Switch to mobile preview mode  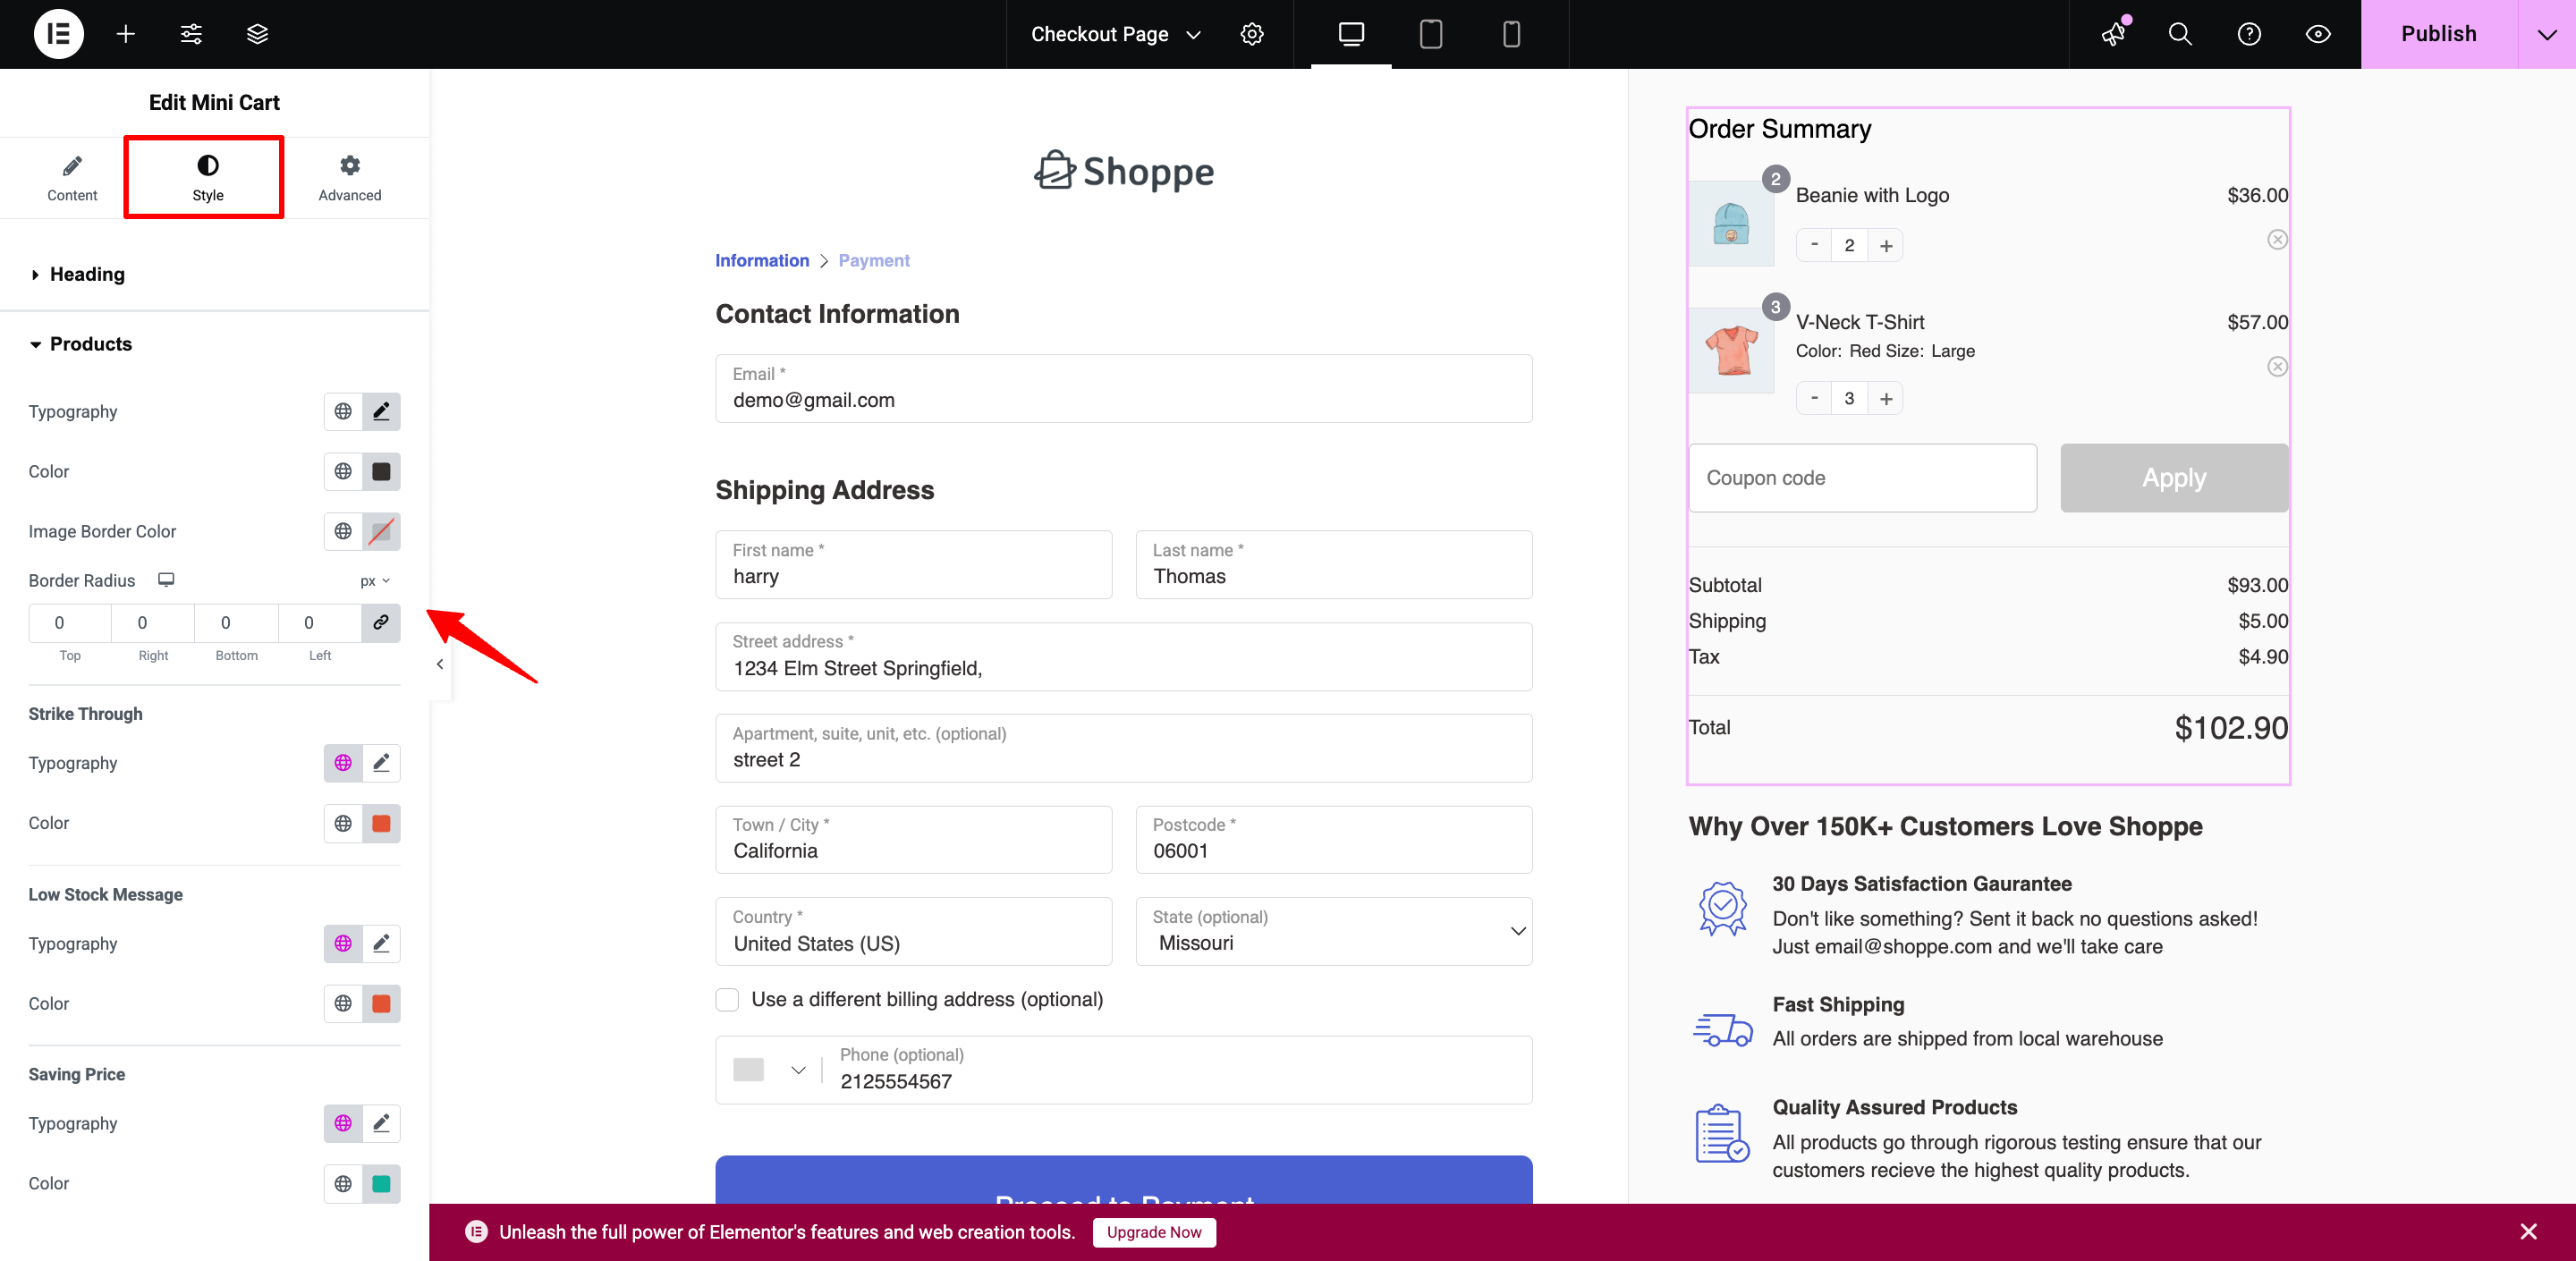(1511, 34)
